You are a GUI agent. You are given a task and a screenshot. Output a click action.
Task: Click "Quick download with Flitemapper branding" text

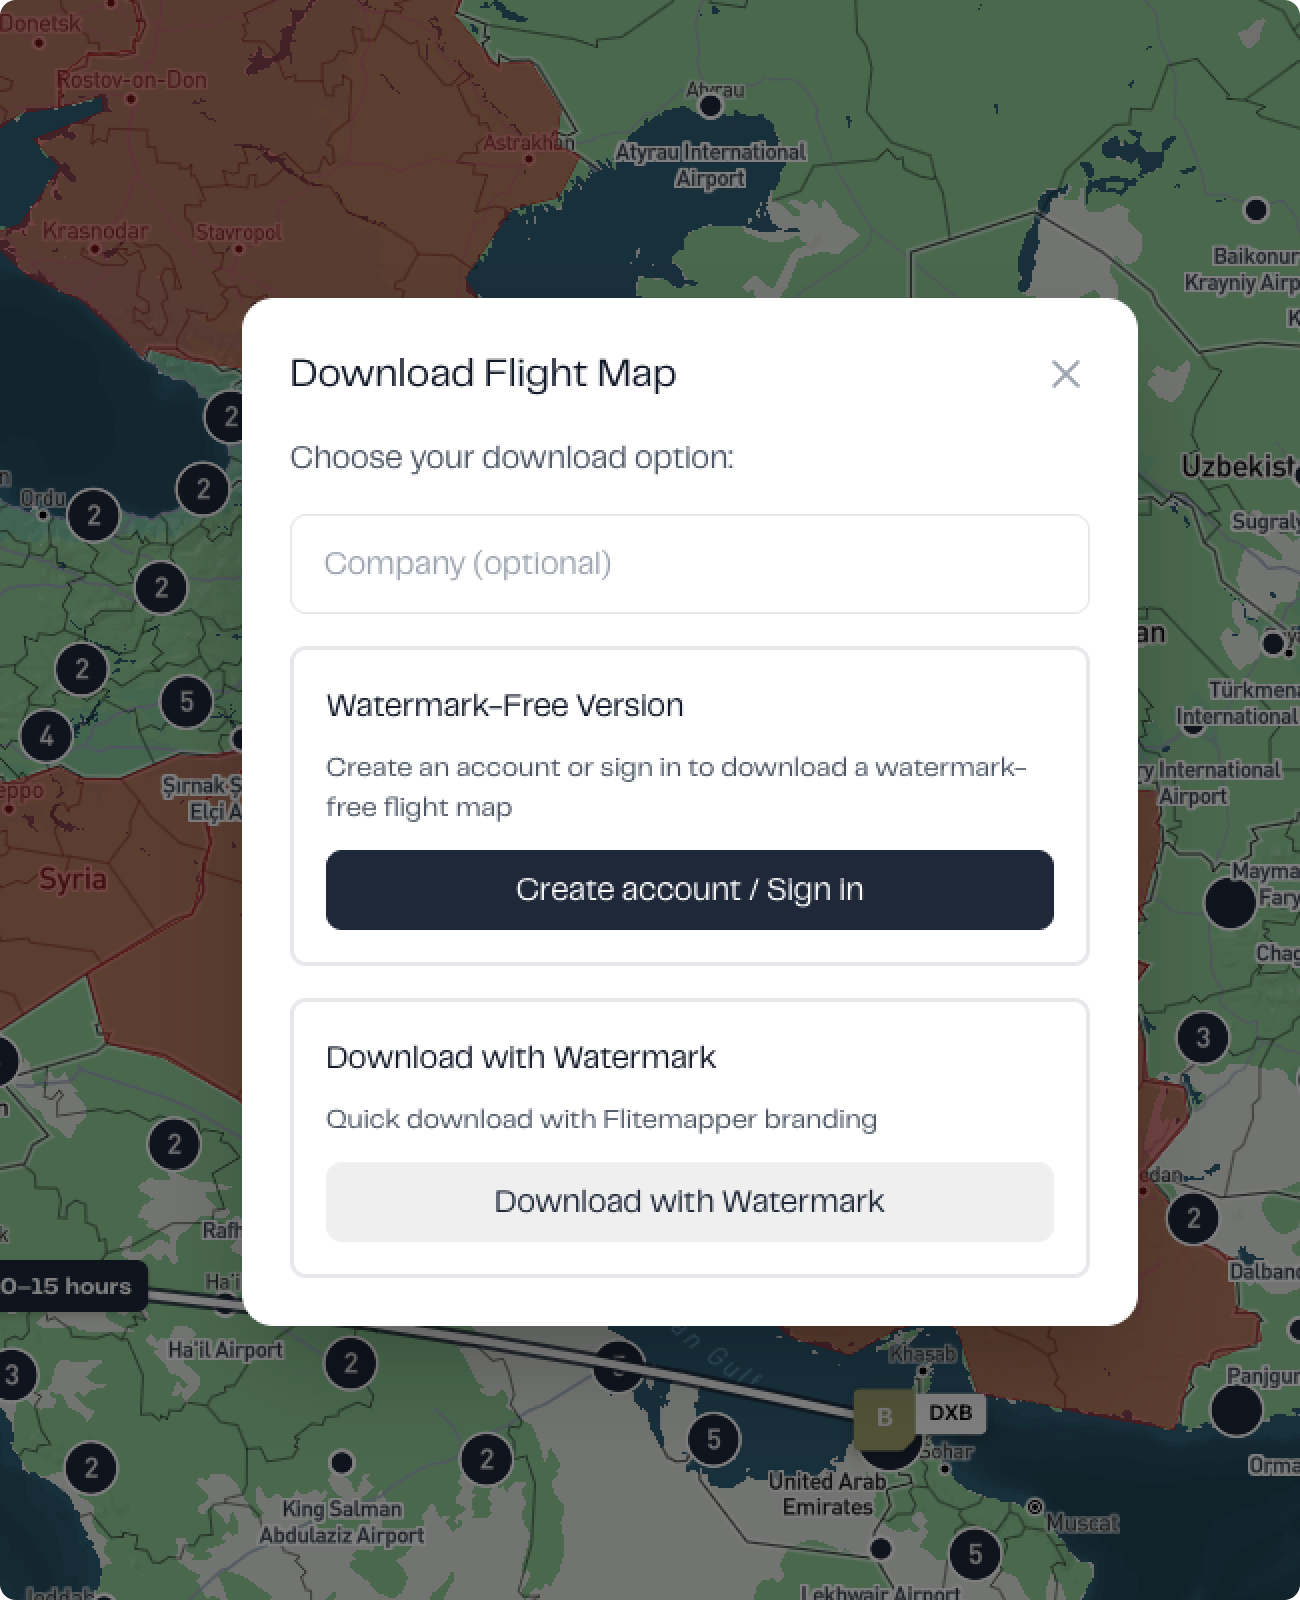pos(602,1119)
